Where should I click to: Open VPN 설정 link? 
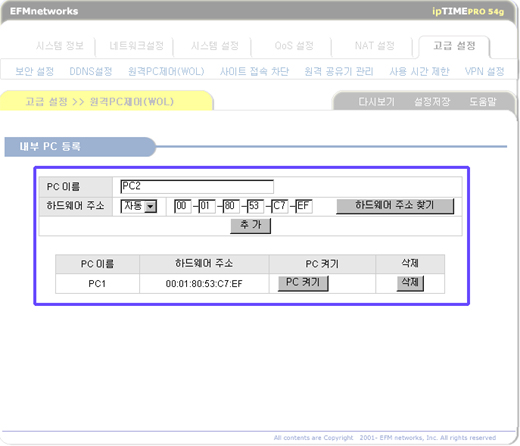484,71
